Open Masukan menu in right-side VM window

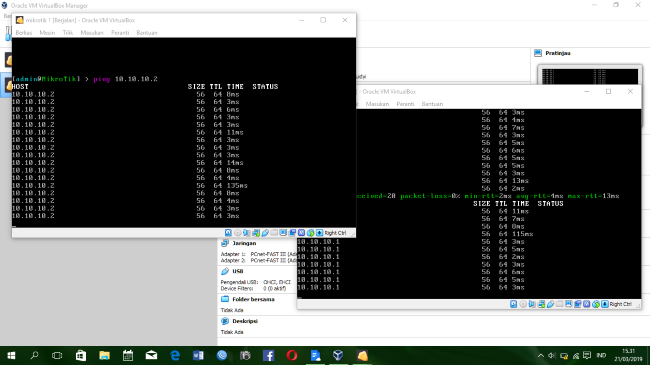[x=377, y=104]
